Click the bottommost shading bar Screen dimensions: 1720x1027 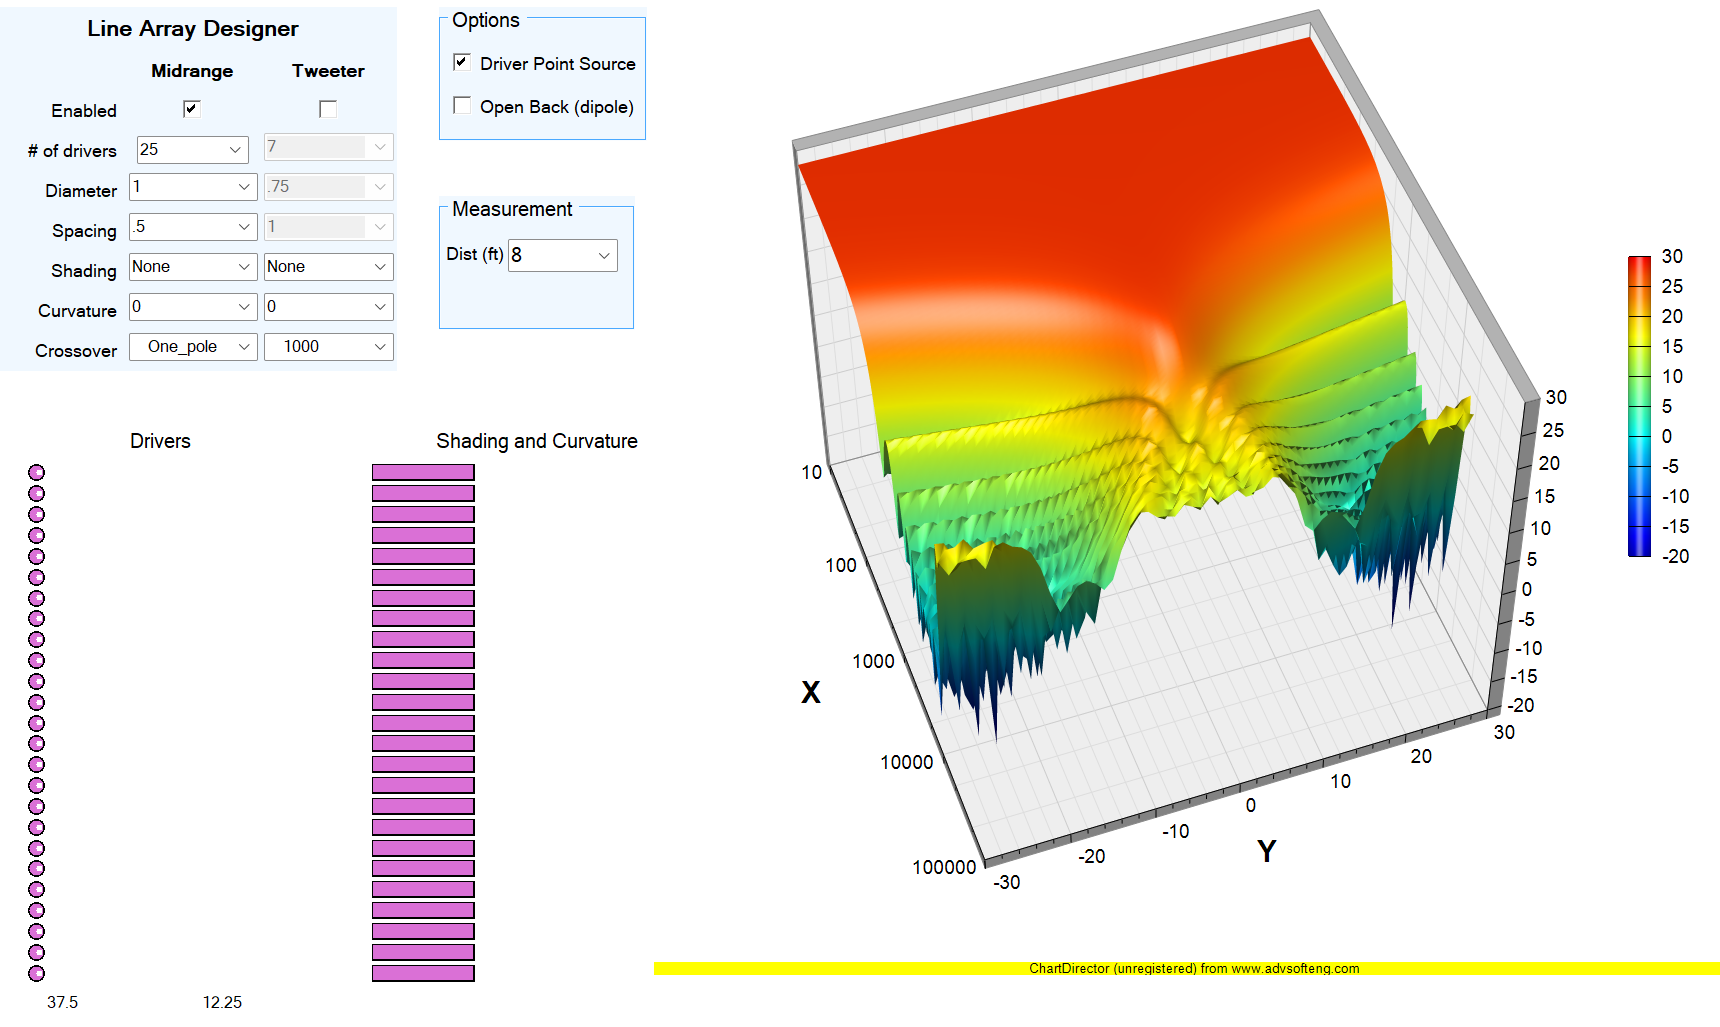tap(423, 973)
